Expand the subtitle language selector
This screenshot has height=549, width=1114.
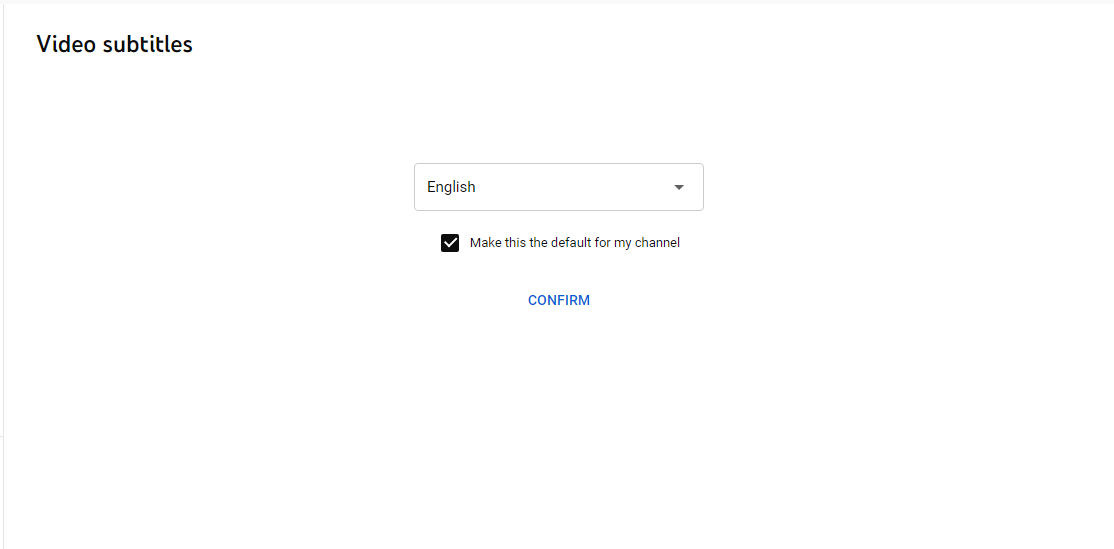click(x=558, y=187)
